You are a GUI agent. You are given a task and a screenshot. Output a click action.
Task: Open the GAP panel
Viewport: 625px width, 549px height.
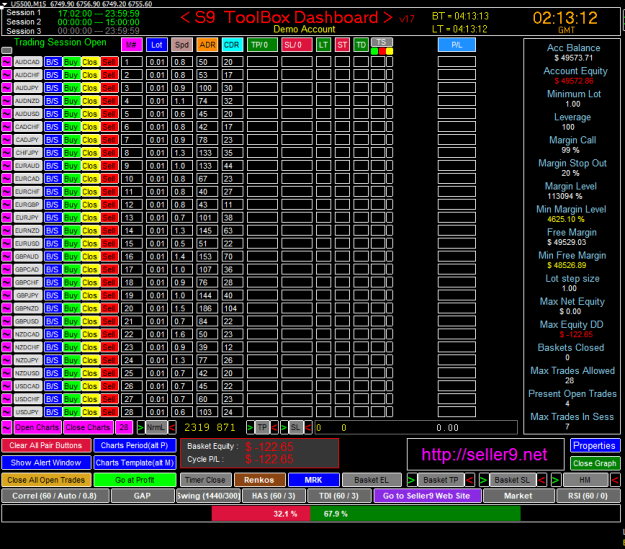(142, 496)
